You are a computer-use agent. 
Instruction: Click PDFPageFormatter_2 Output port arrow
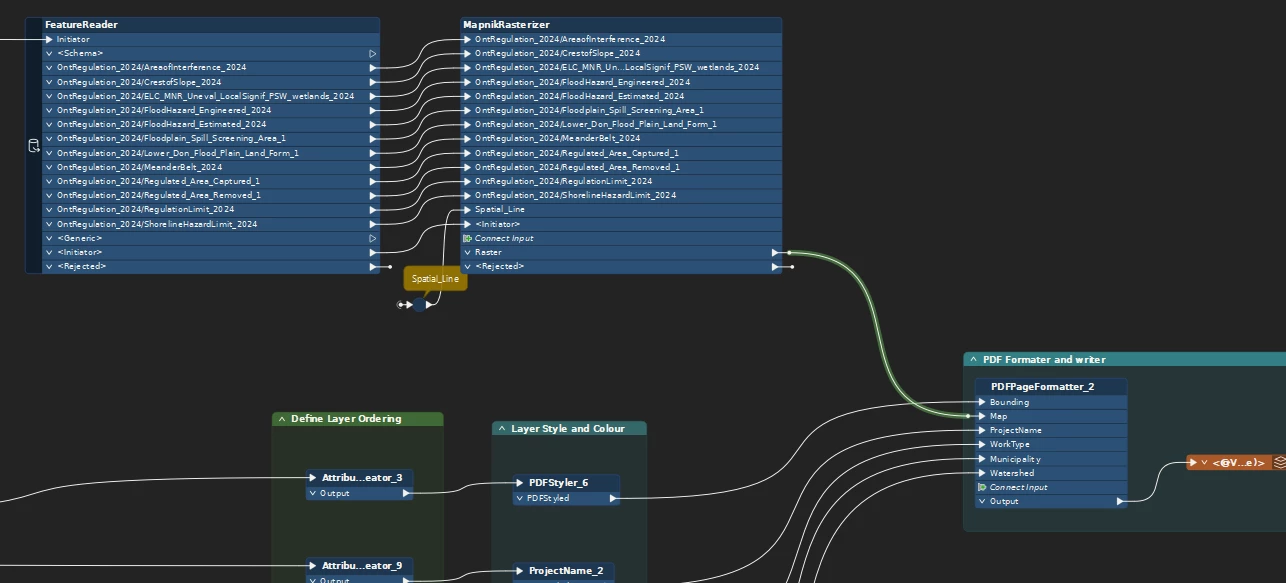(1121, 501)
